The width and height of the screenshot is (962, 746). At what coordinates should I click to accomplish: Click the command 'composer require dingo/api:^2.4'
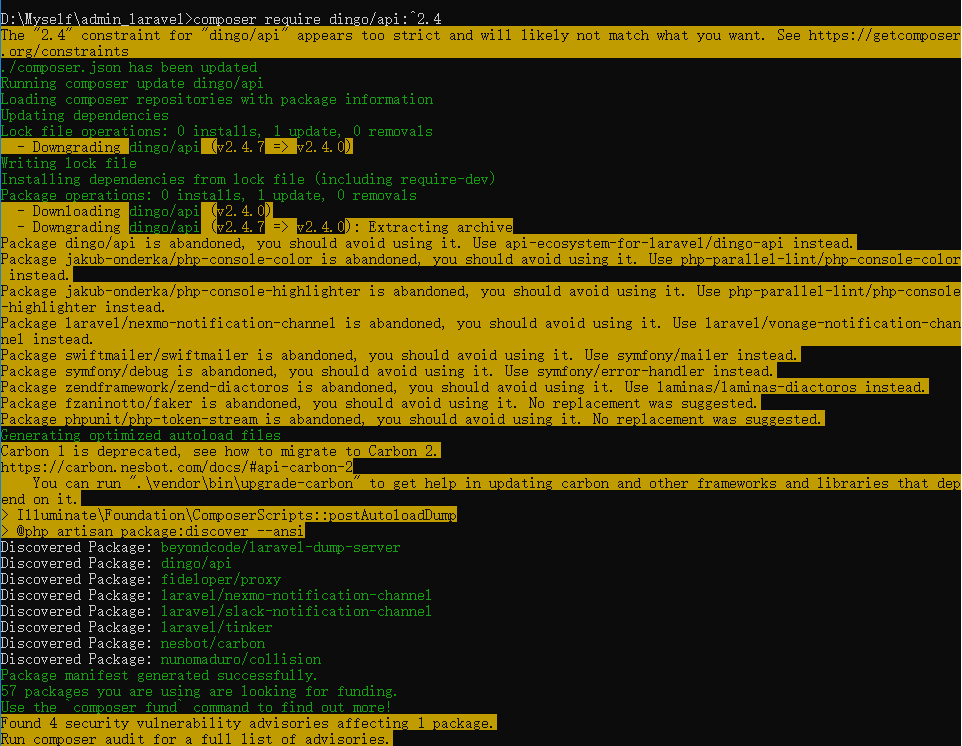[317, 19]
